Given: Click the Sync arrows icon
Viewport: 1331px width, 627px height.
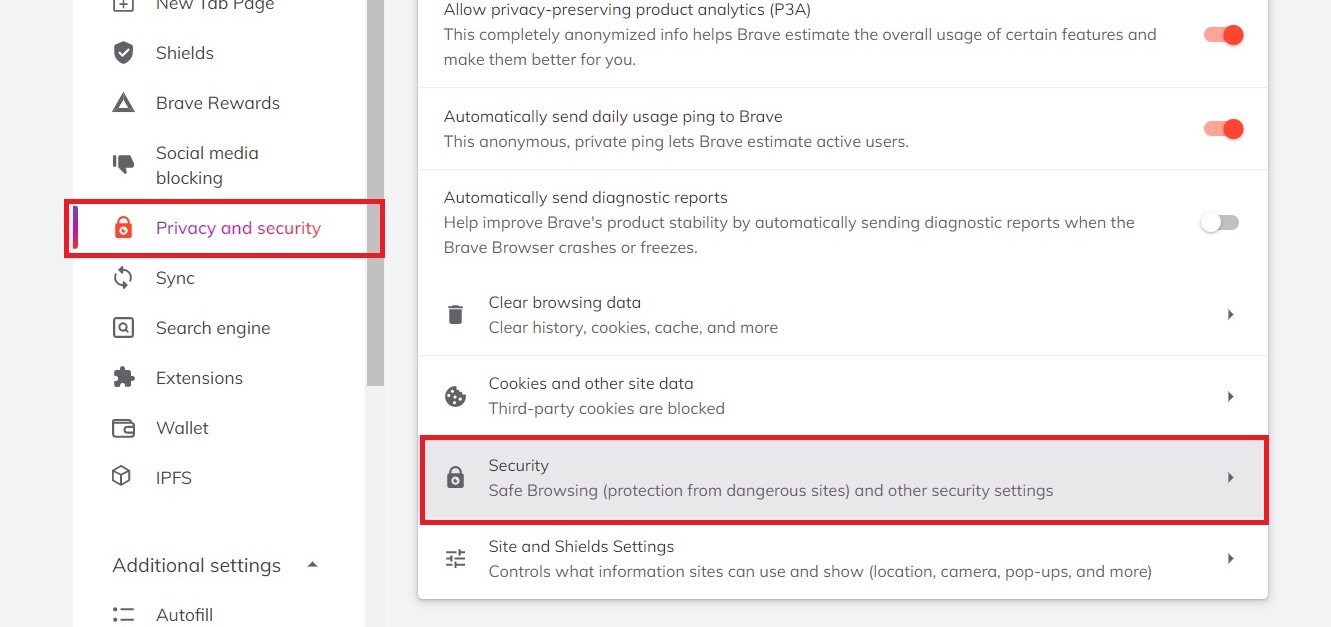Looking at the screenshot, I should (x=123, y=278).
